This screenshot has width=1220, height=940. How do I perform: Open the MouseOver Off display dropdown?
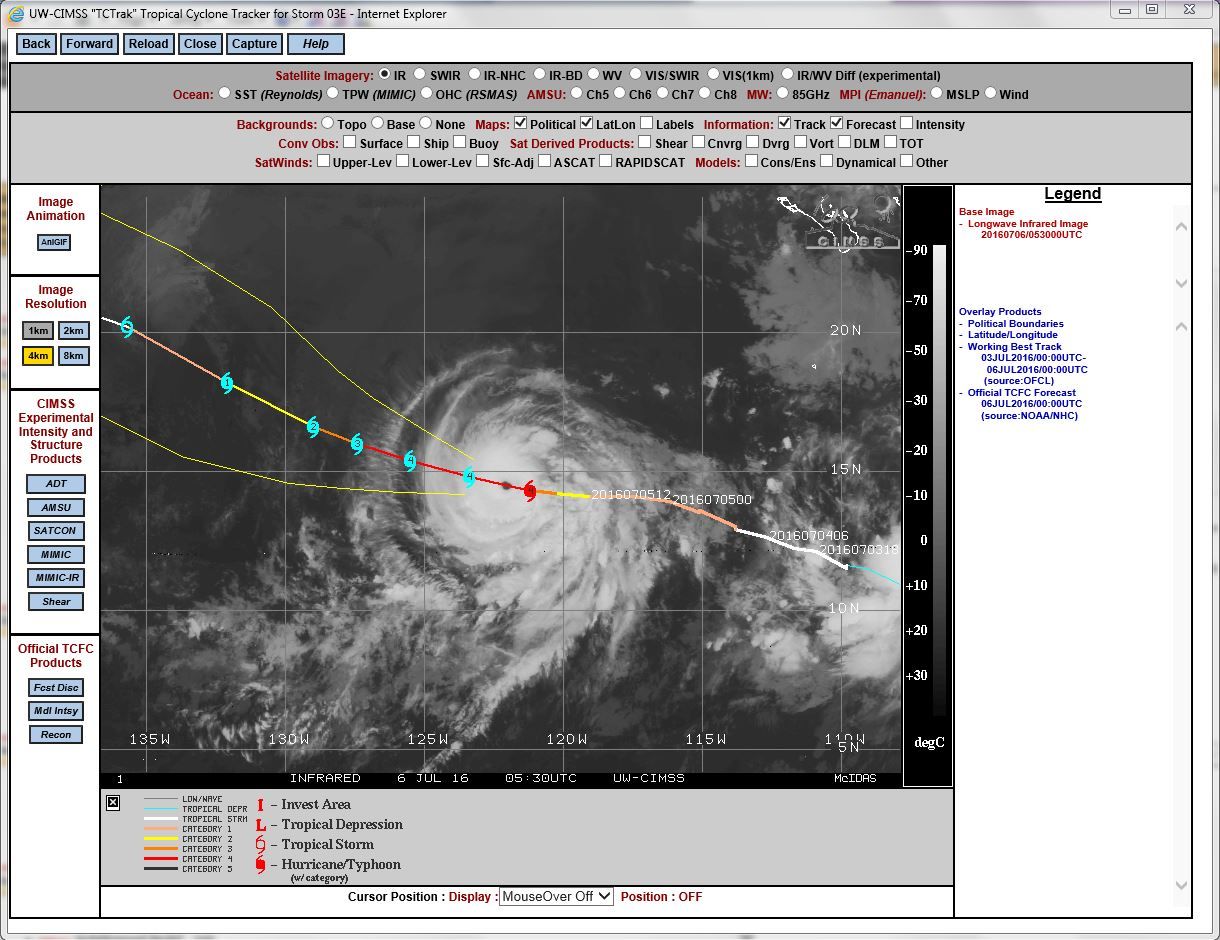click(556, 897)
